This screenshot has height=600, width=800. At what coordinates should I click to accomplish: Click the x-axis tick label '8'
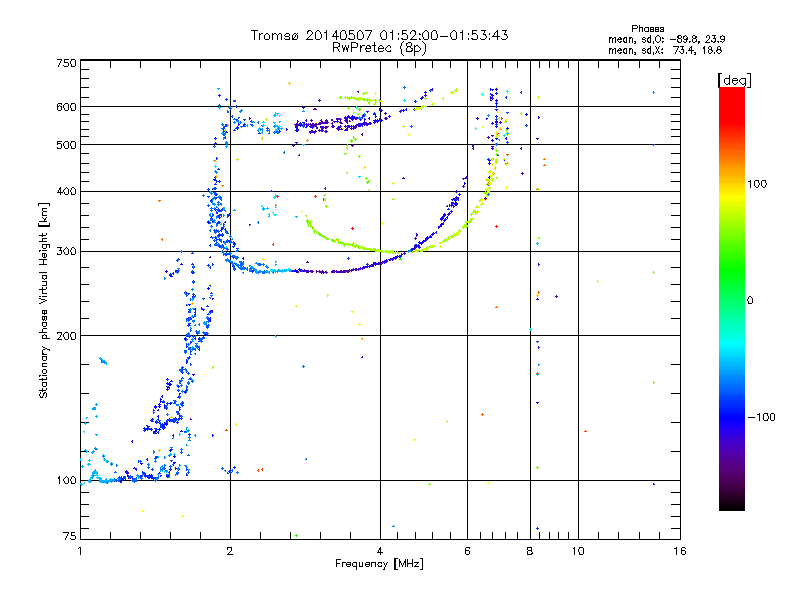coord(530,551)
